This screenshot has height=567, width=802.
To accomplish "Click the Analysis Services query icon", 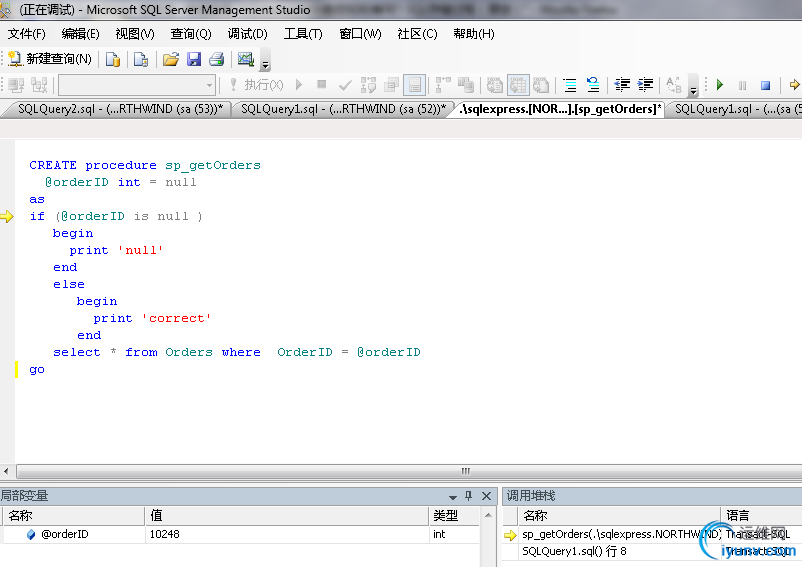I will pyautogui.click(x=141, y=59).
